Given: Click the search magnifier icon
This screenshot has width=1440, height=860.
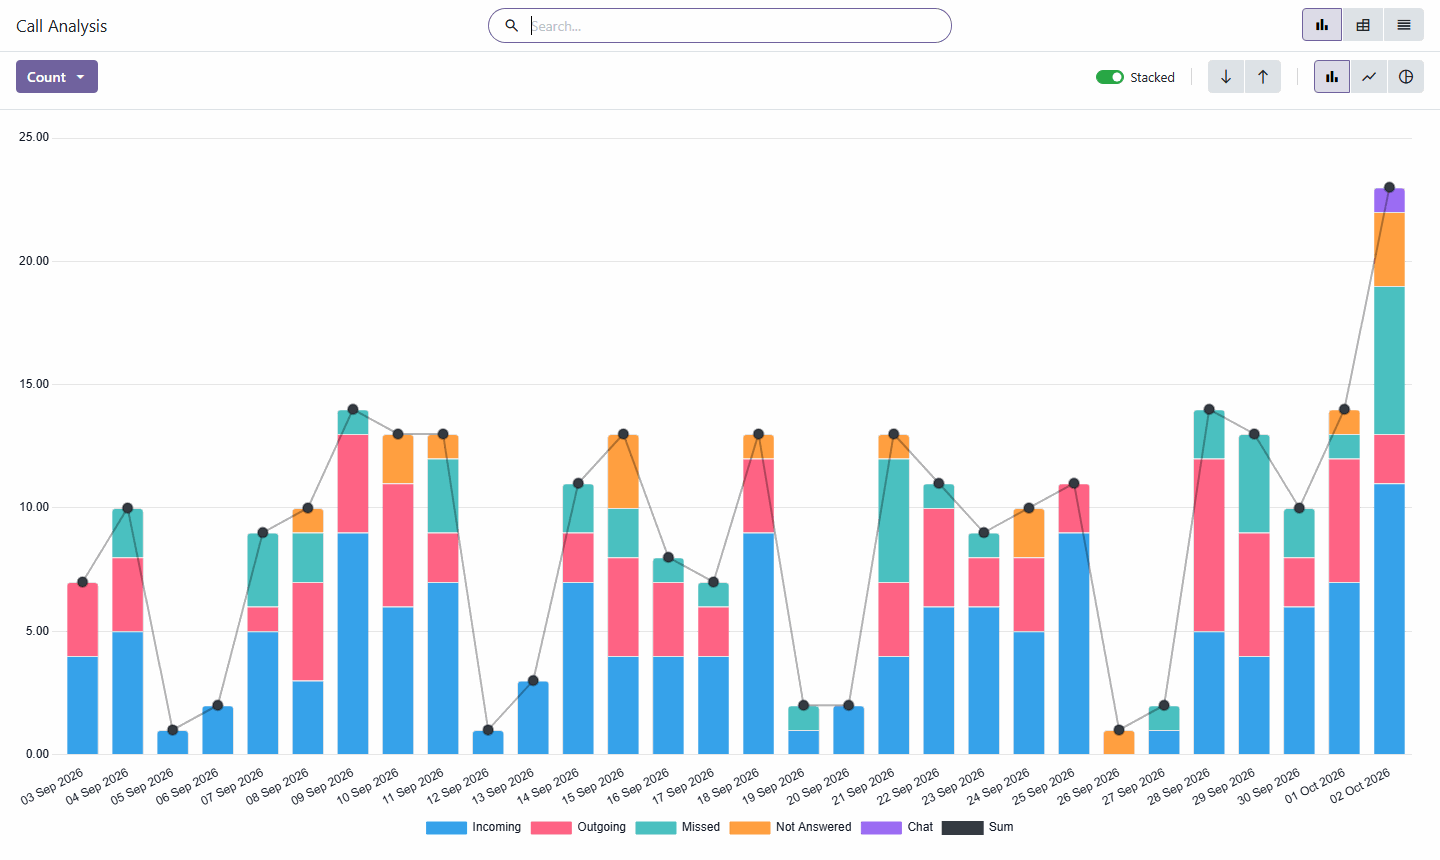Looking at the screenshot, I should pyautogui.click(x=511, y=26).
